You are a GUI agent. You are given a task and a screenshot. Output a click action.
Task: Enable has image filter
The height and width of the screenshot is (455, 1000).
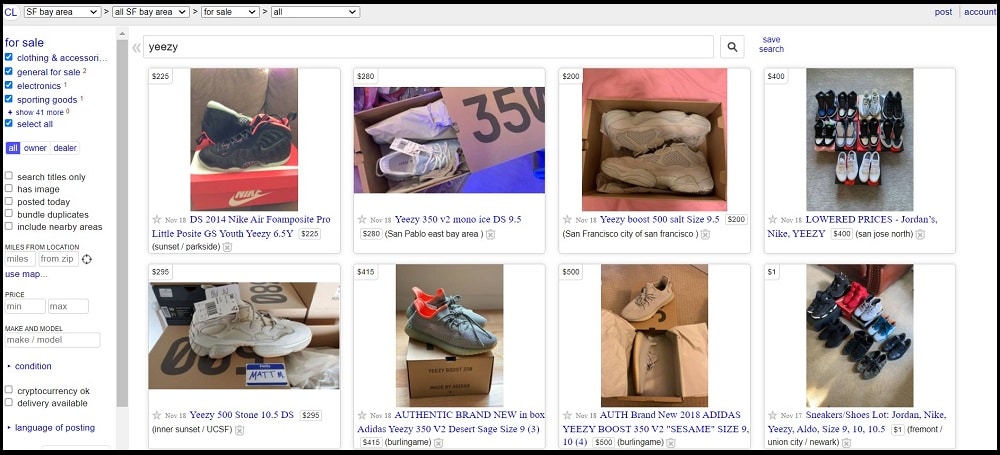click(x=9, y=189)
